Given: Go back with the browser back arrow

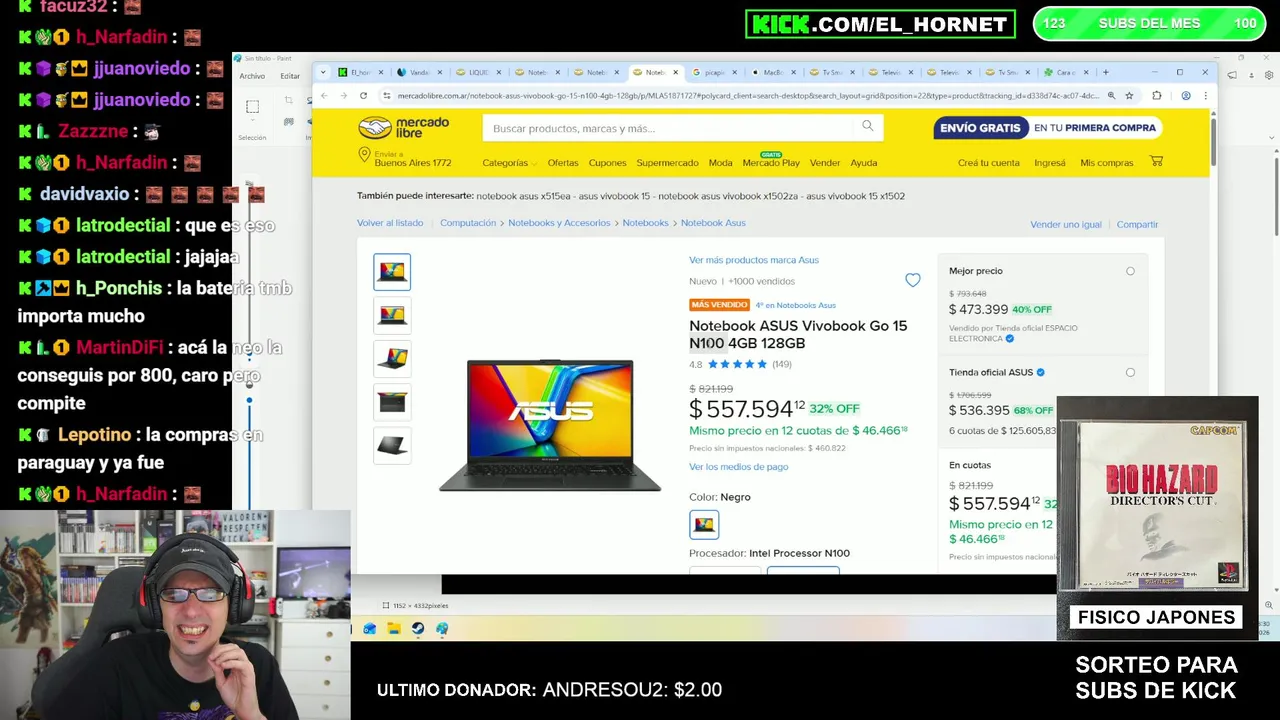Looking at the screenshot, I should pos(324,96).
